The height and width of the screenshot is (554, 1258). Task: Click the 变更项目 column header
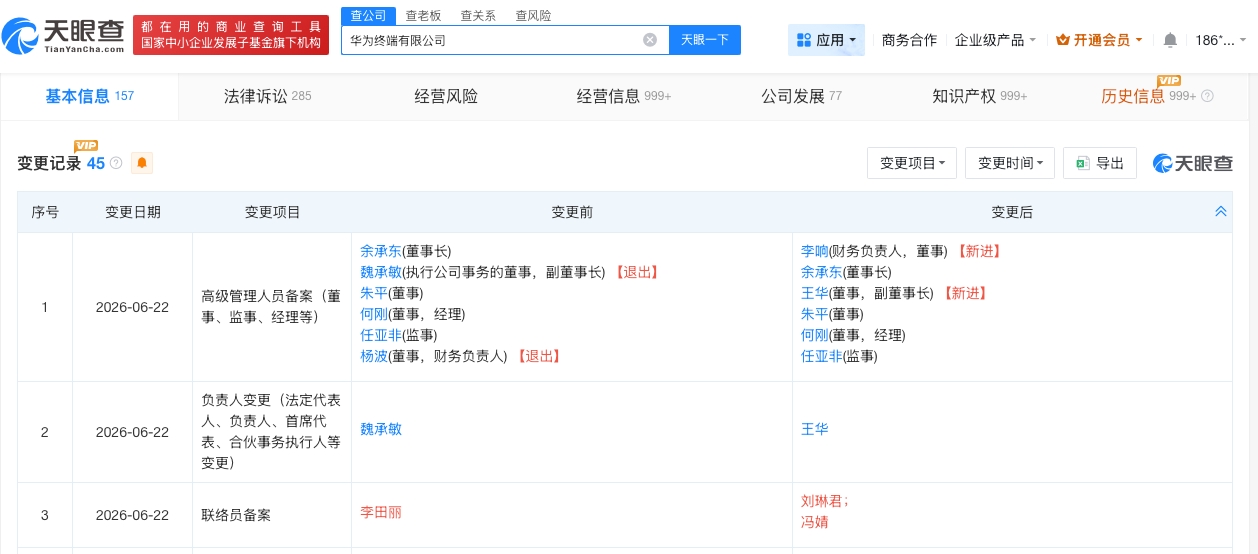(x=273, y=212)
